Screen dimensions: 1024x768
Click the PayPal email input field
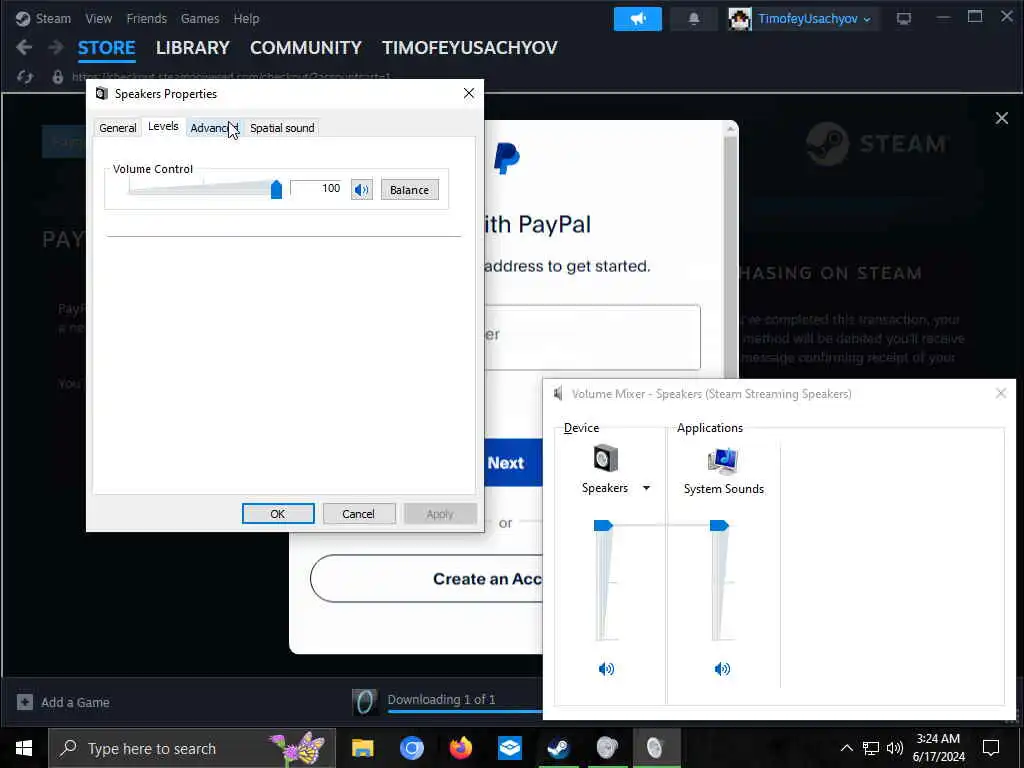(592, 337)
